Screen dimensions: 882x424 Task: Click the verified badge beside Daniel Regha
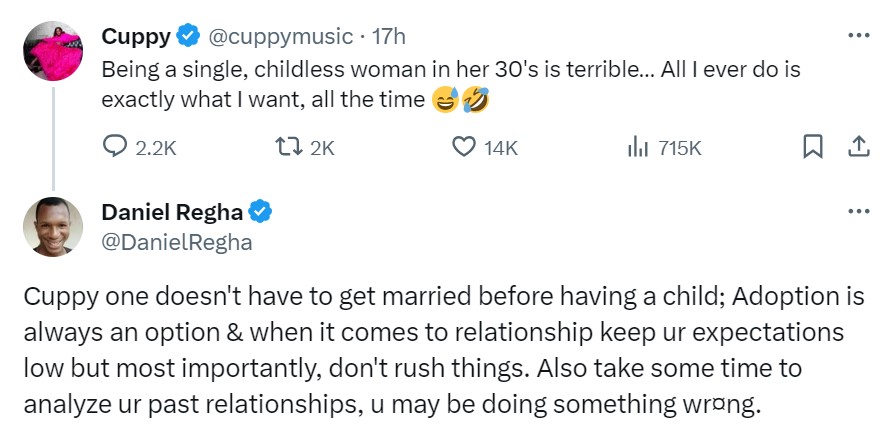click(261, 212)
